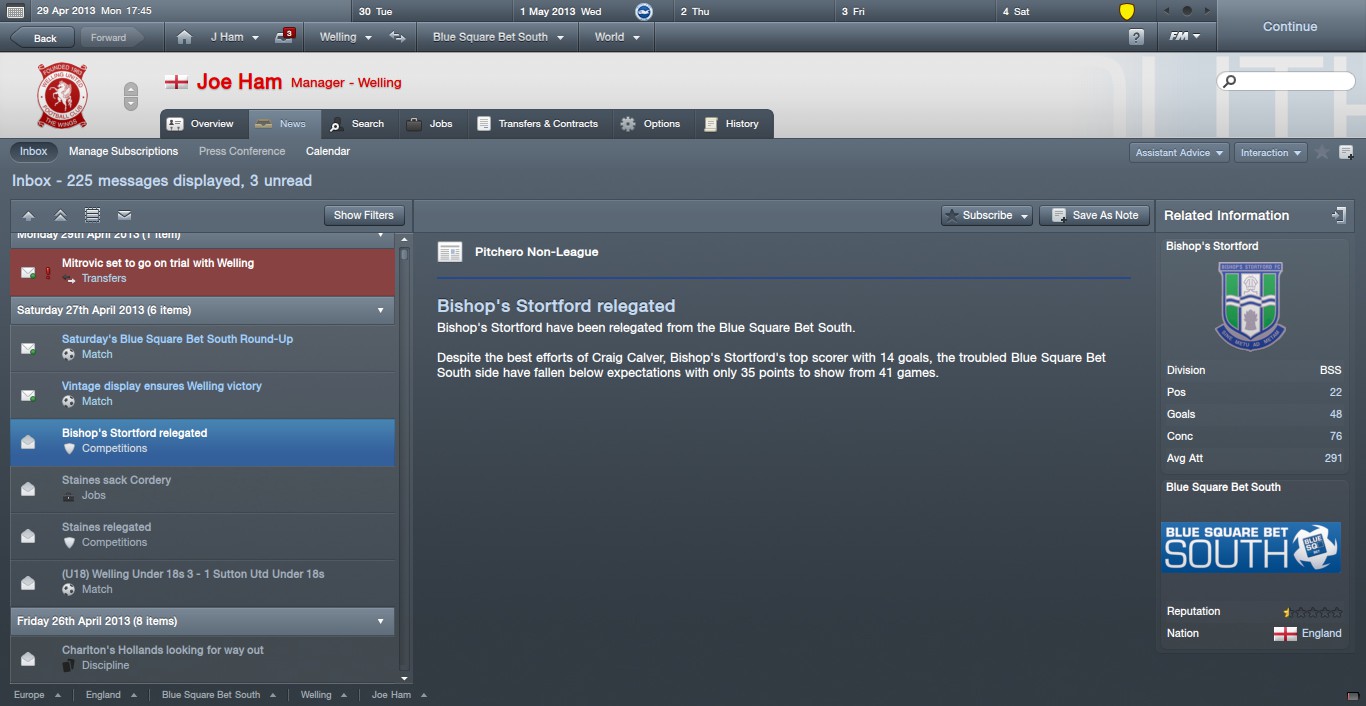This screenshot has width=1366, height=706.
Task: Open the Manage Subscriptions subtab
Action: coord(123,151)
